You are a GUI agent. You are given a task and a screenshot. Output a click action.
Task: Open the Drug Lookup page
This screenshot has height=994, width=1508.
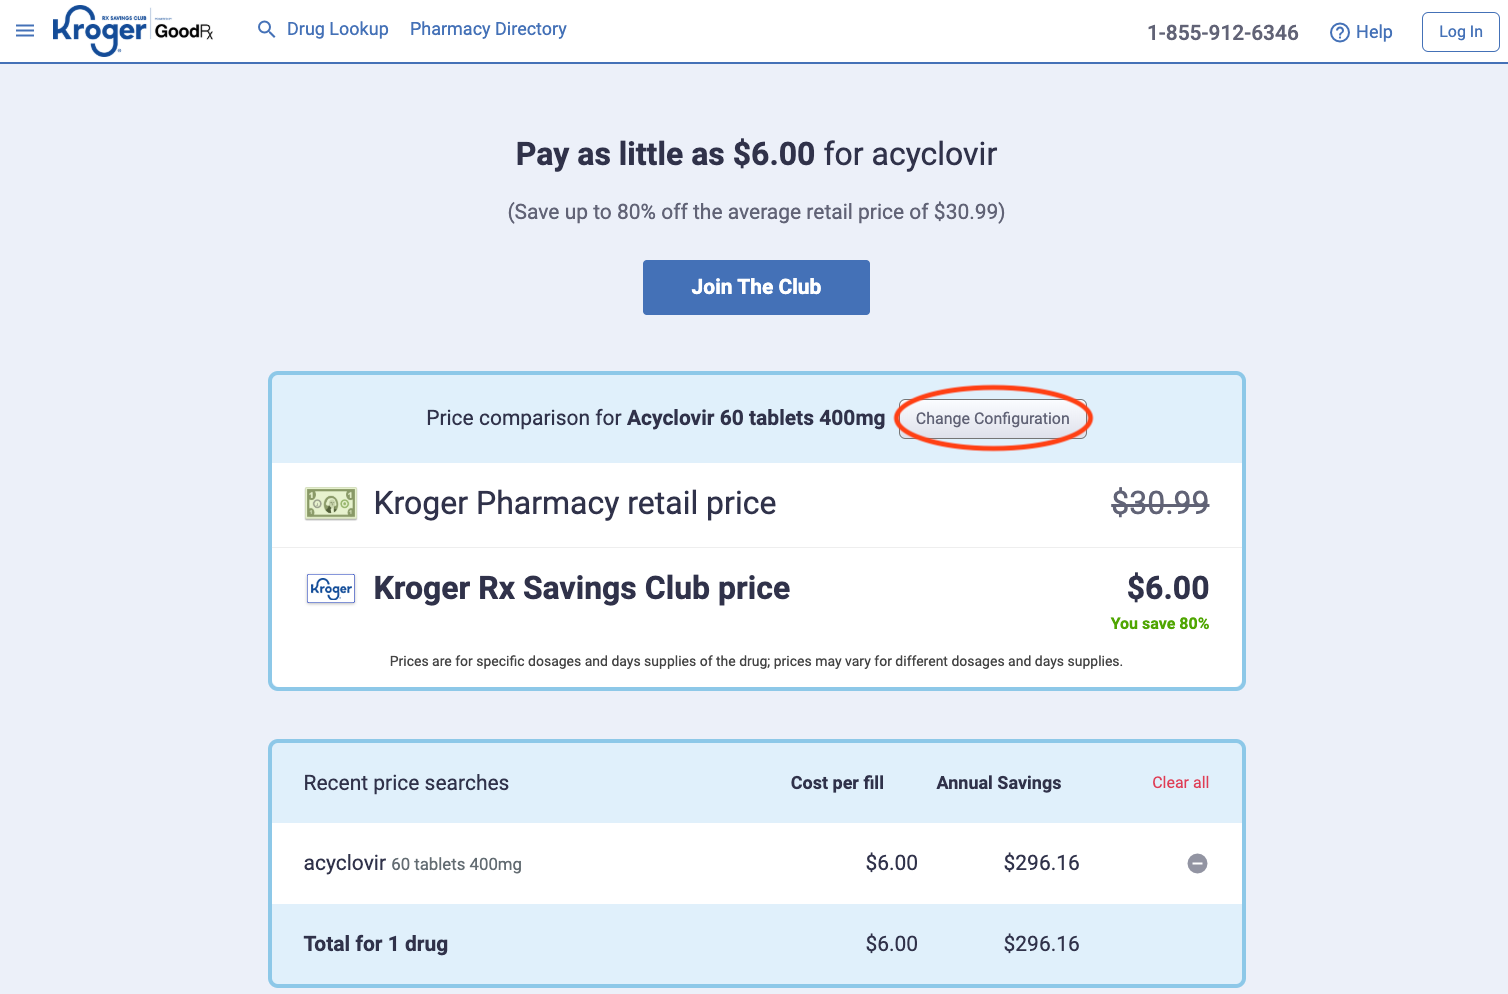(337, 29)
